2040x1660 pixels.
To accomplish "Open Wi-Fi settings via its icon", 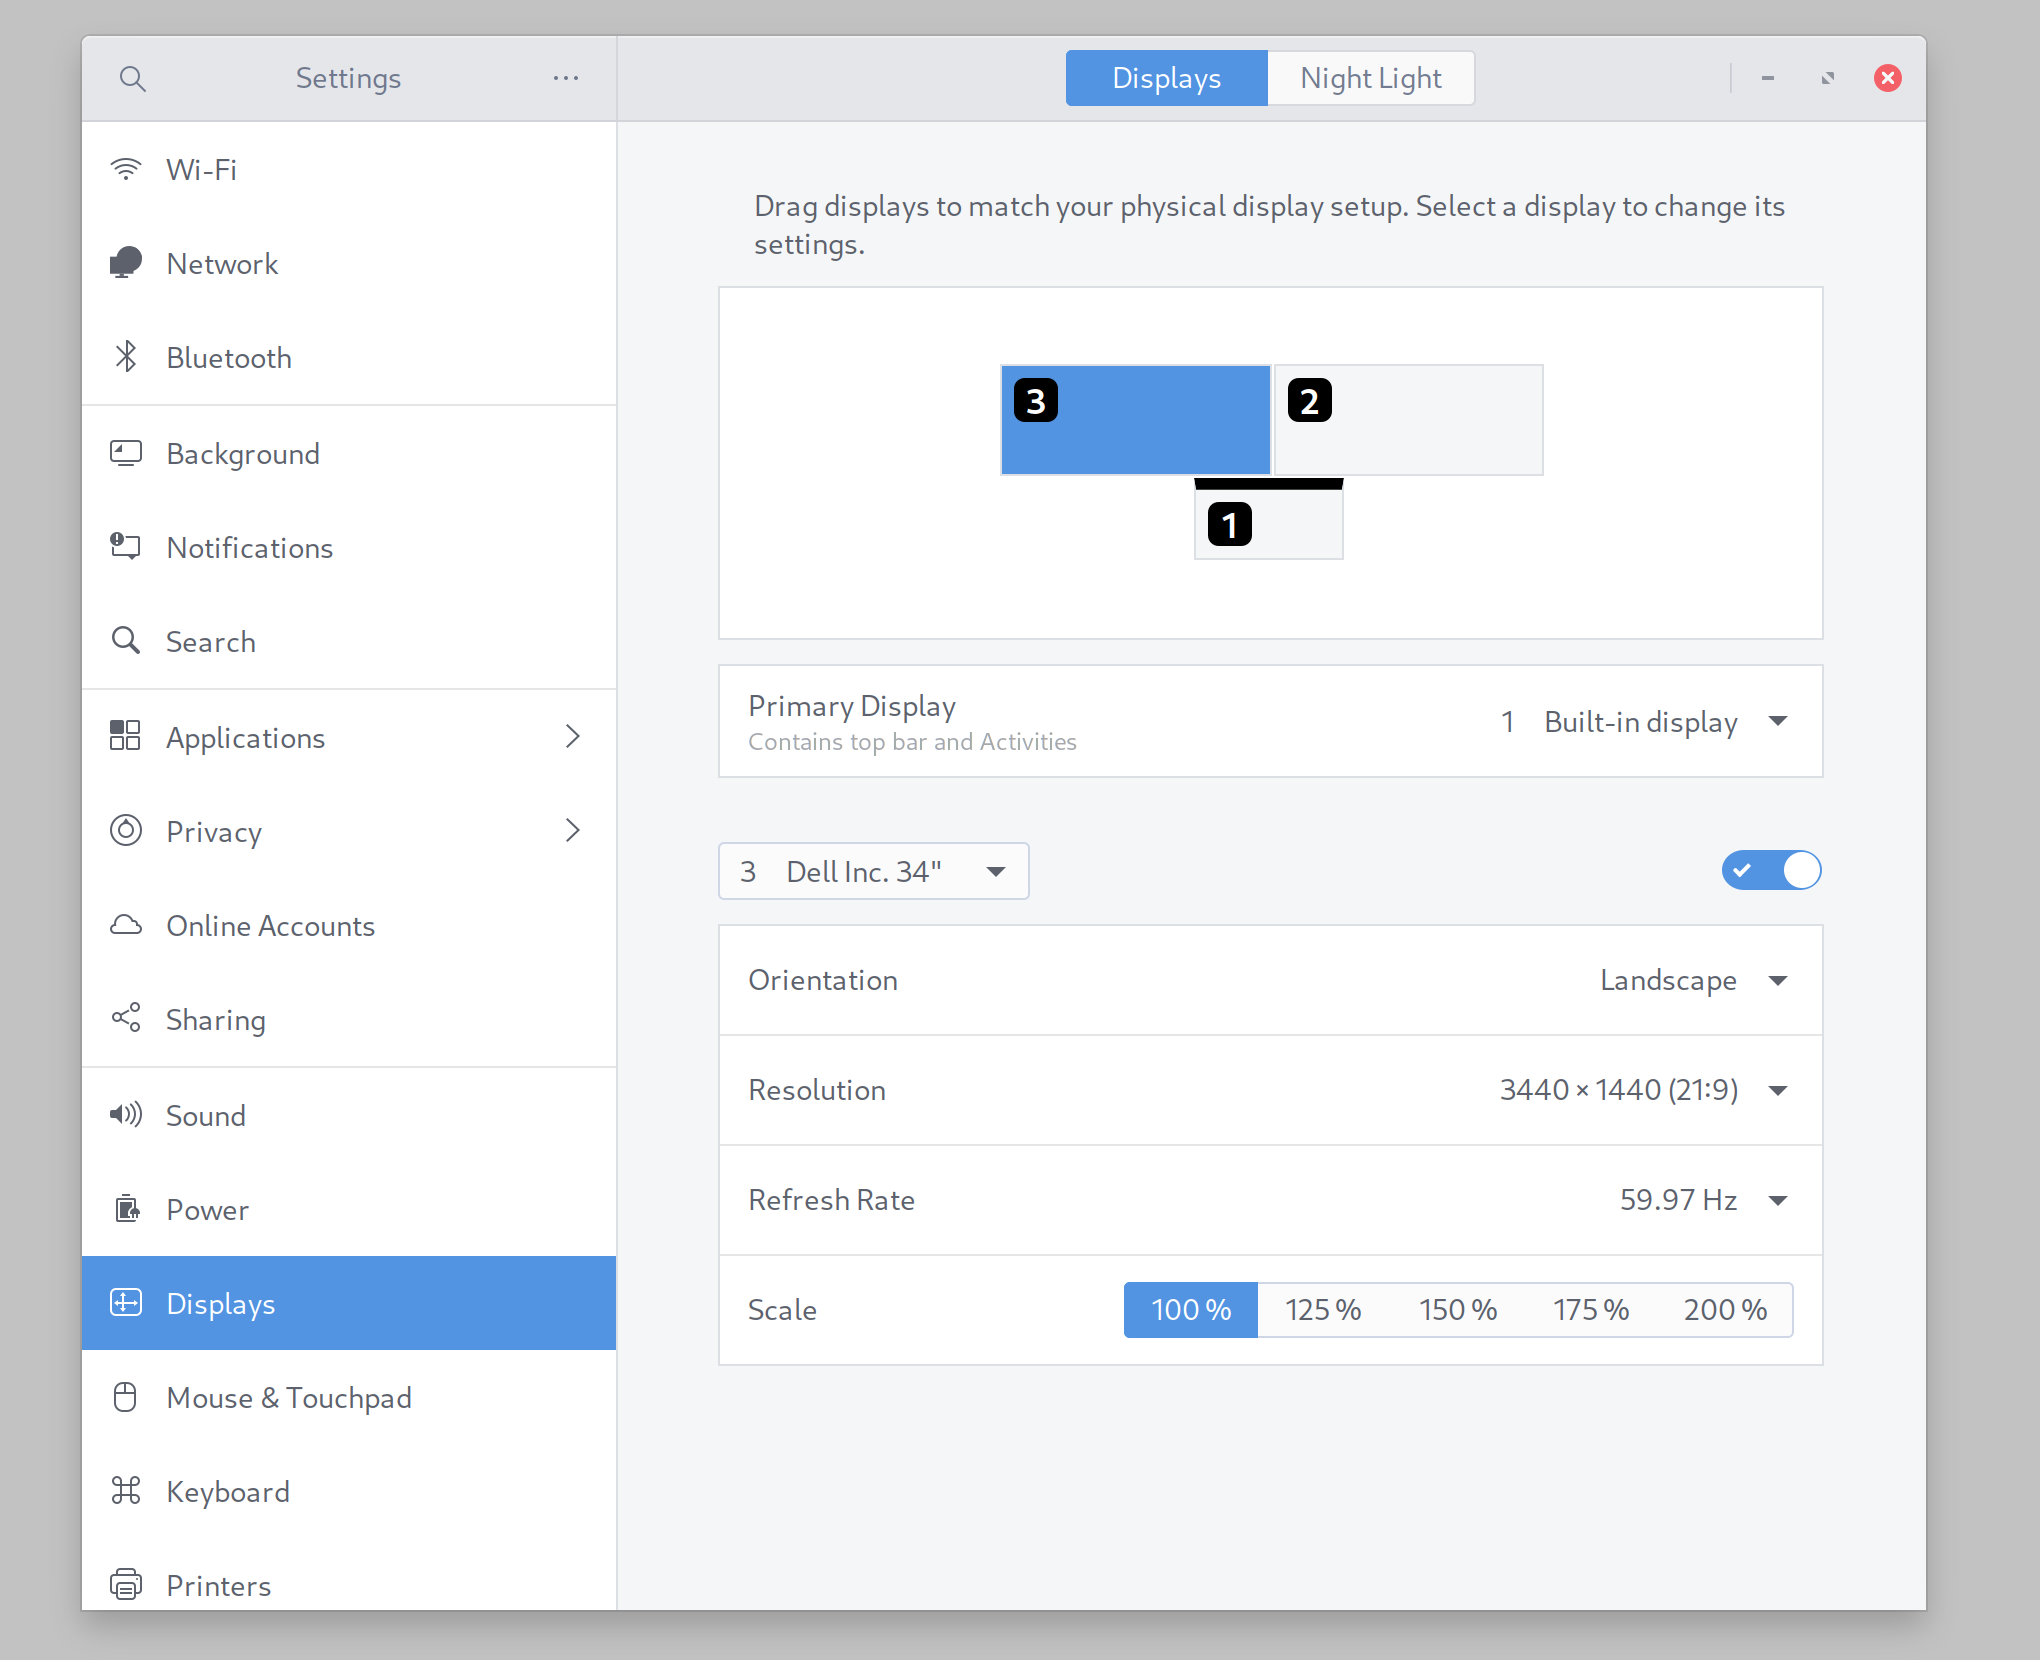I will coord(126,169).
